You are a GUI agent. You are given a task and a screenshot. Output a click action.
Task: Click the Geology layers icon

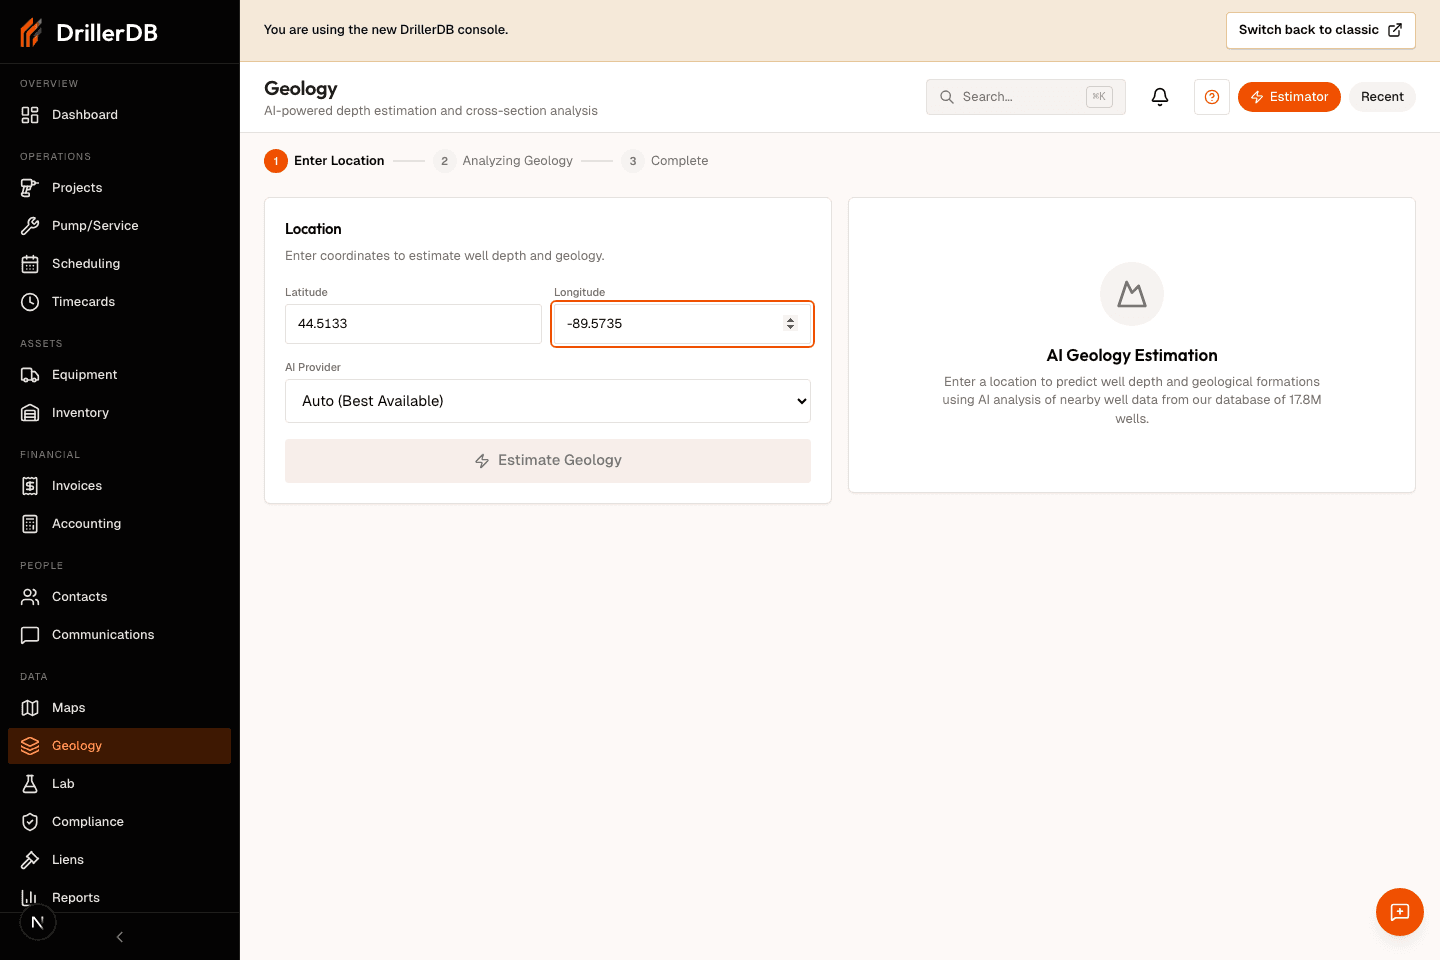30,746
